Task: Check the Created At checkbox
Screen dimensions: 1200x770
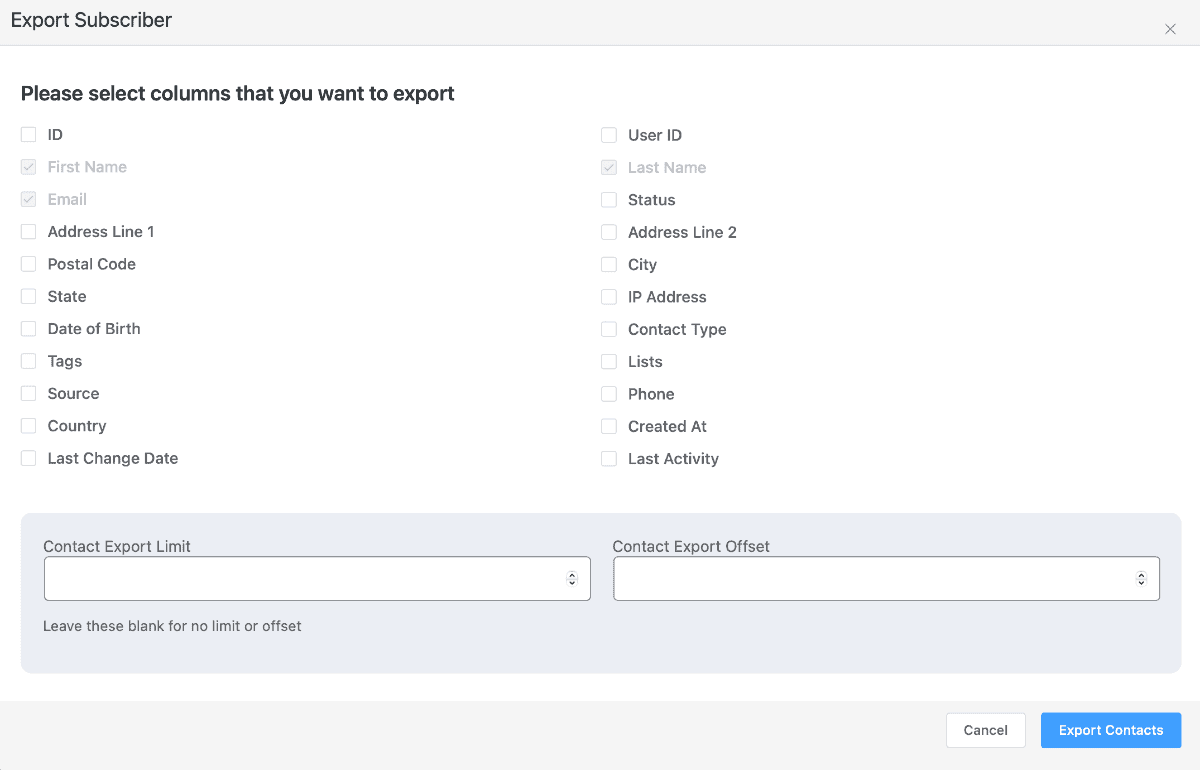Action: click(609, 426)
